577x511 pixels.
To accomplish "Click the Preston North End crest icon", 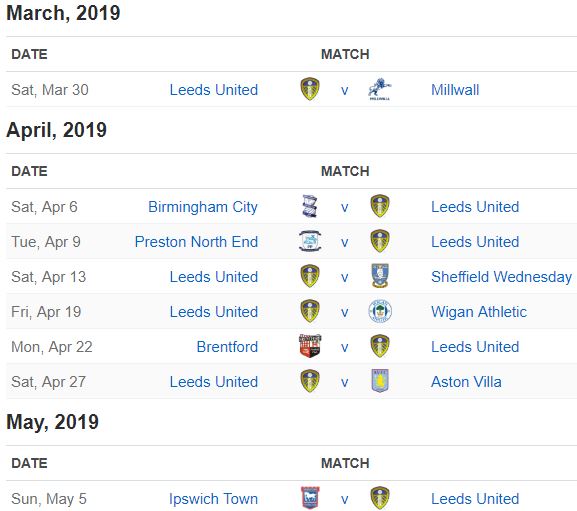I will click(x=310, y=241).
